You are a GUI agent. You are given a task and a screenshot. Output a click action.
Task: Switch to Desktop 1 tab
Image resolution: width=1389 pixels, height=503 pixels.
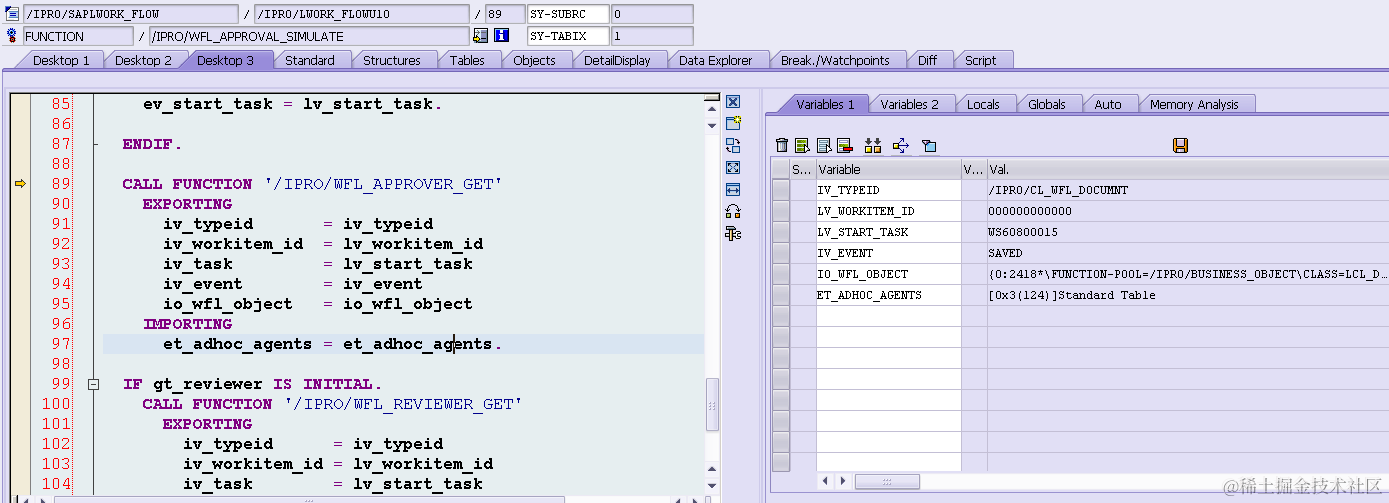pyautogui.click(x=61, y=60)
